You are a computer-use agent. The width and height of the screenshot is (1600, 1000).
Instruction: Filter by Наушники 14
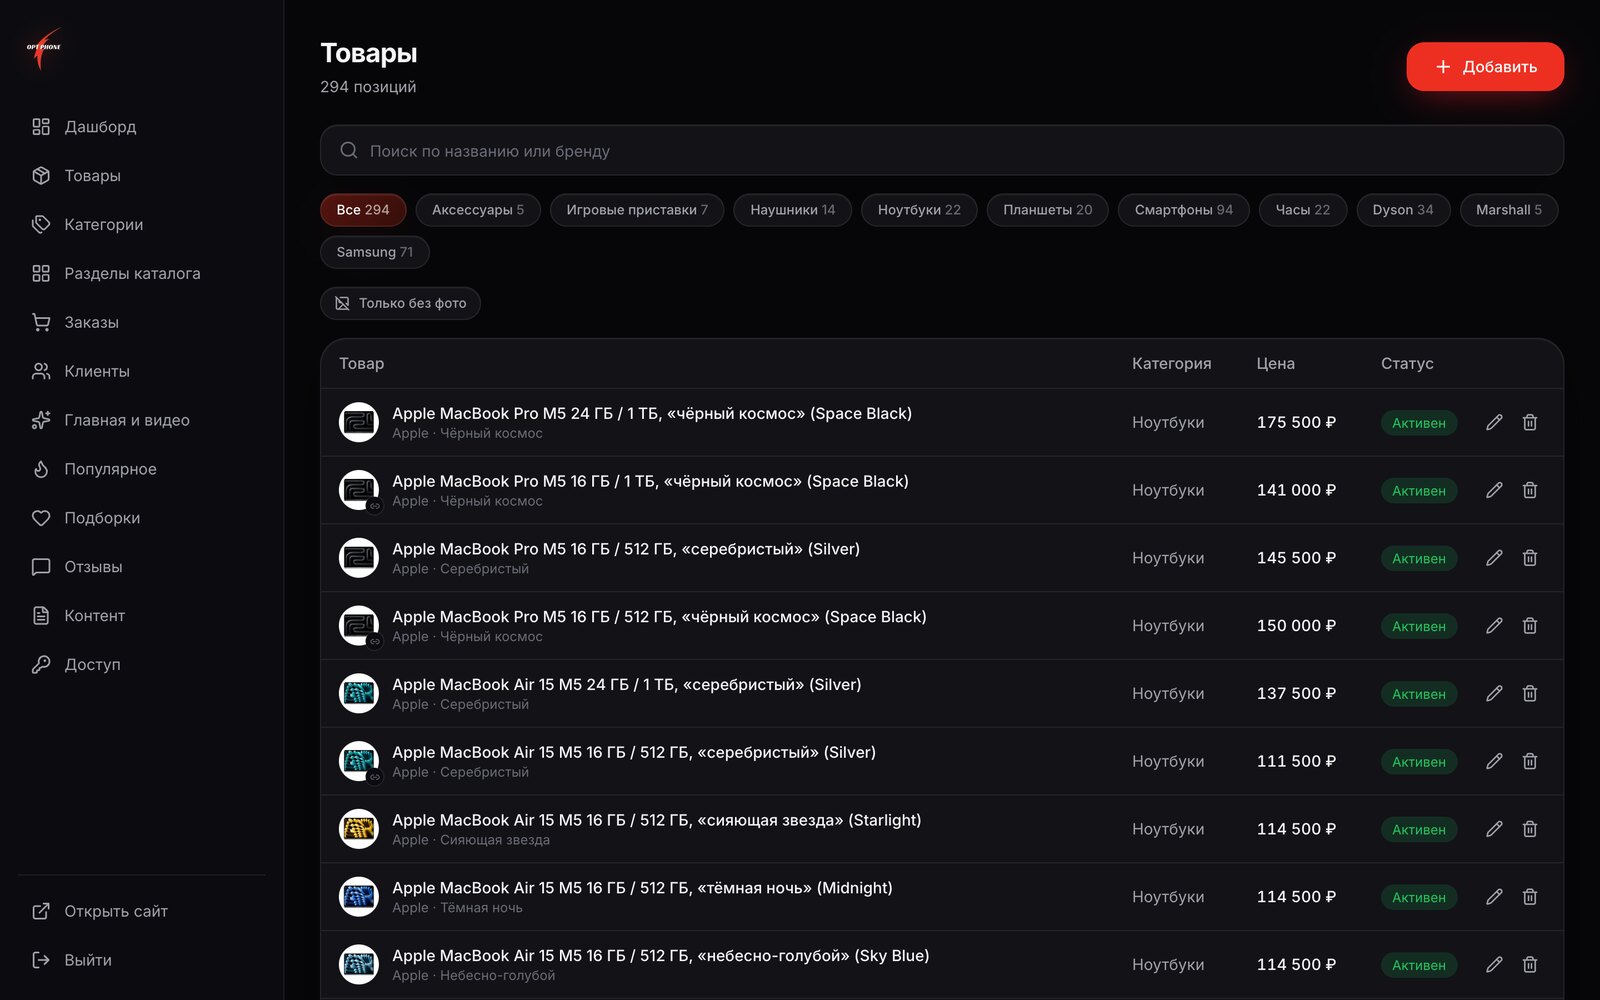point(793,210)
